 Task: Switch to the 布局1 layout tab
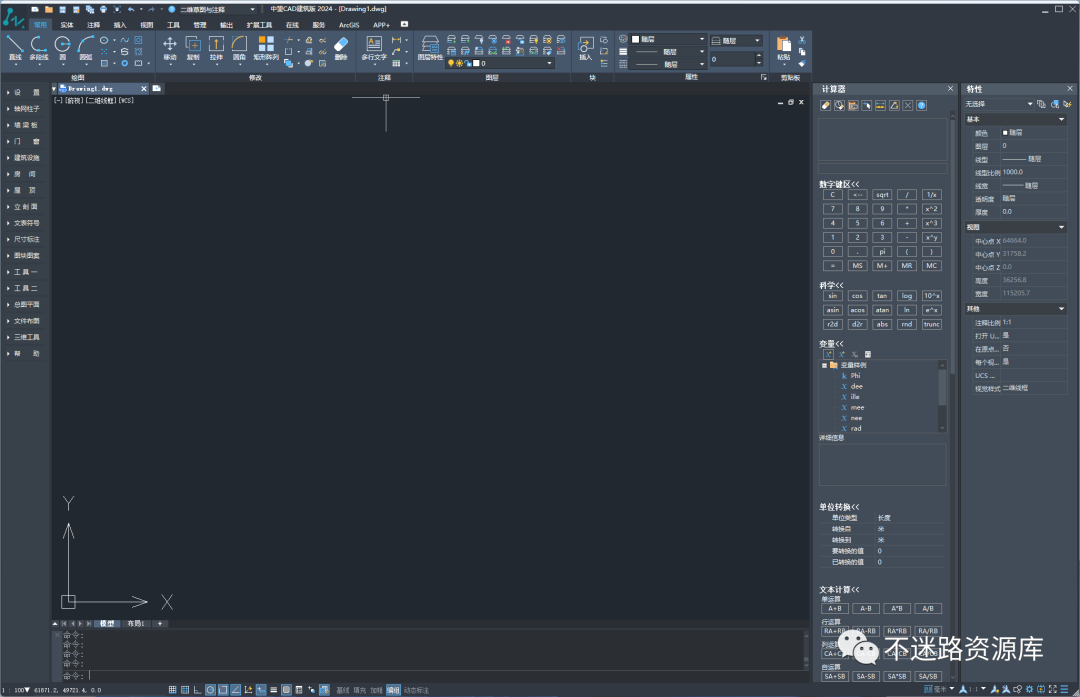pos(136,623)
